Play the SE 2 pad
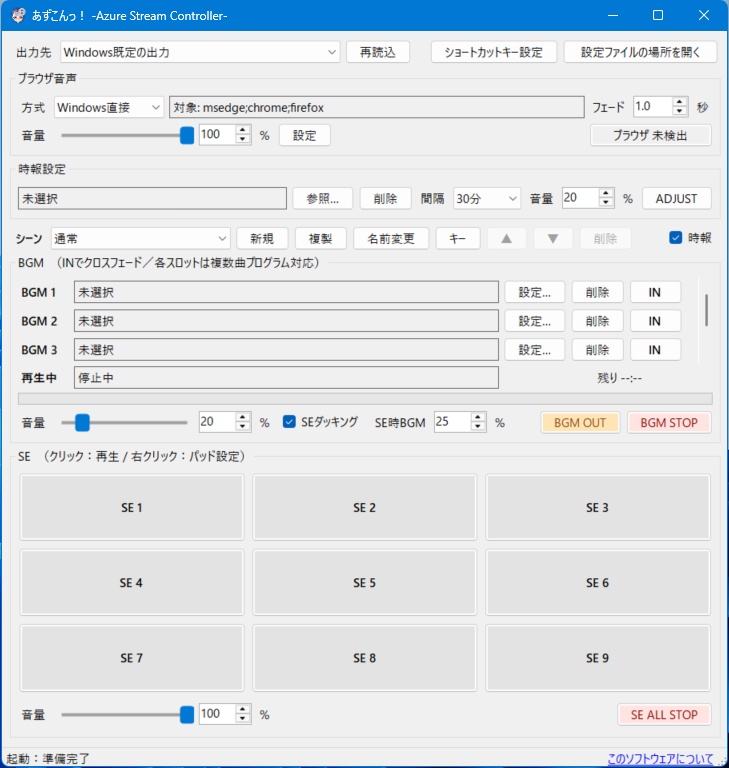Viewport: 729px width, 768px height. (x=364, y=507)
